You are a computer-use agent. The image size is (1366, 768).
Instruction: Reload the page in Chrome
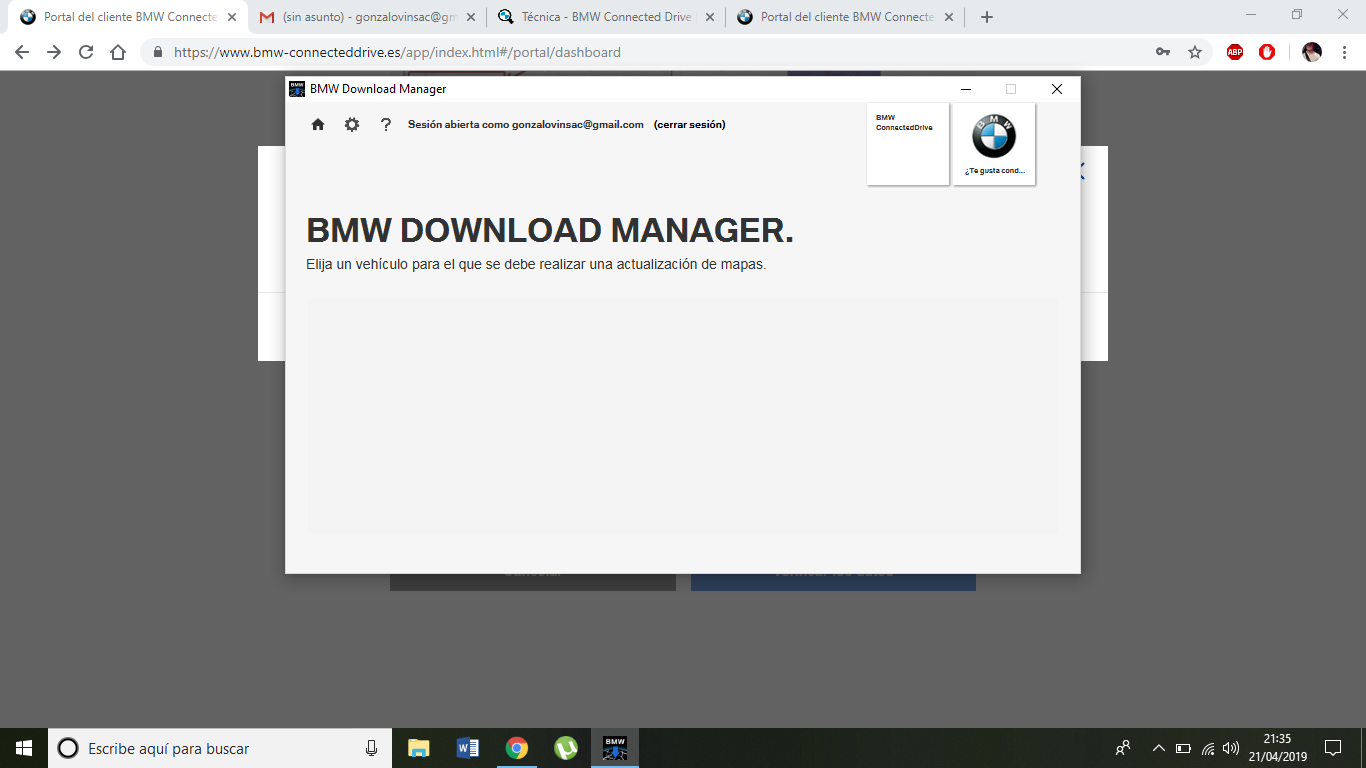[86, 52]
